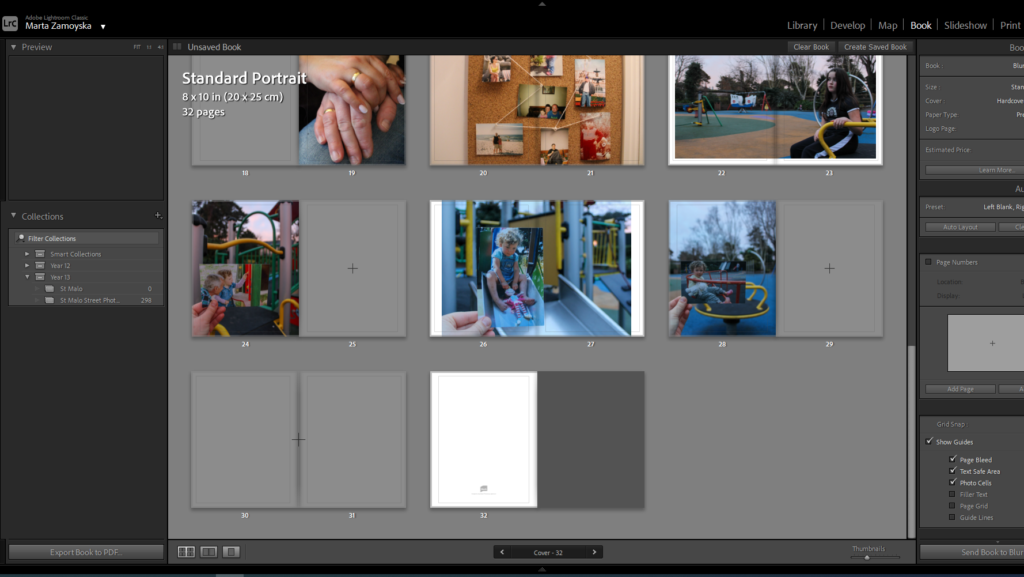
Task: Collapse the Preview panel
Action: (13, 47)
